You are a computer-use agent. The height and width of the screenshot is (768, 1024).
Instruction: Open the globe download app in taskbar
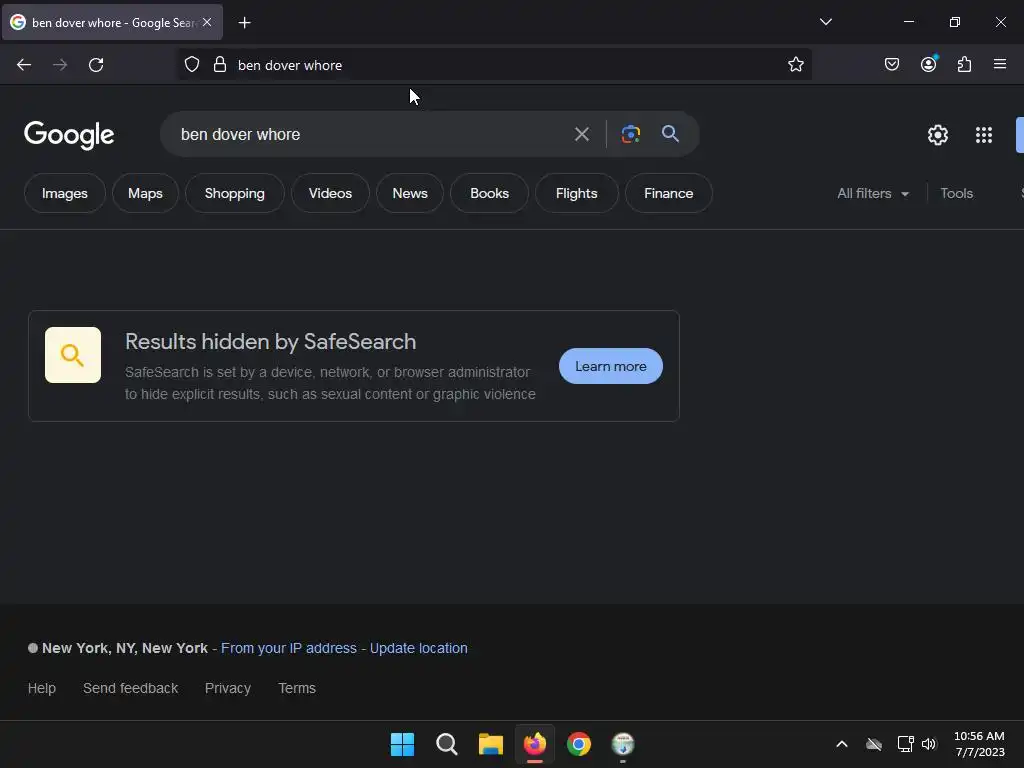tap(623, 744)
